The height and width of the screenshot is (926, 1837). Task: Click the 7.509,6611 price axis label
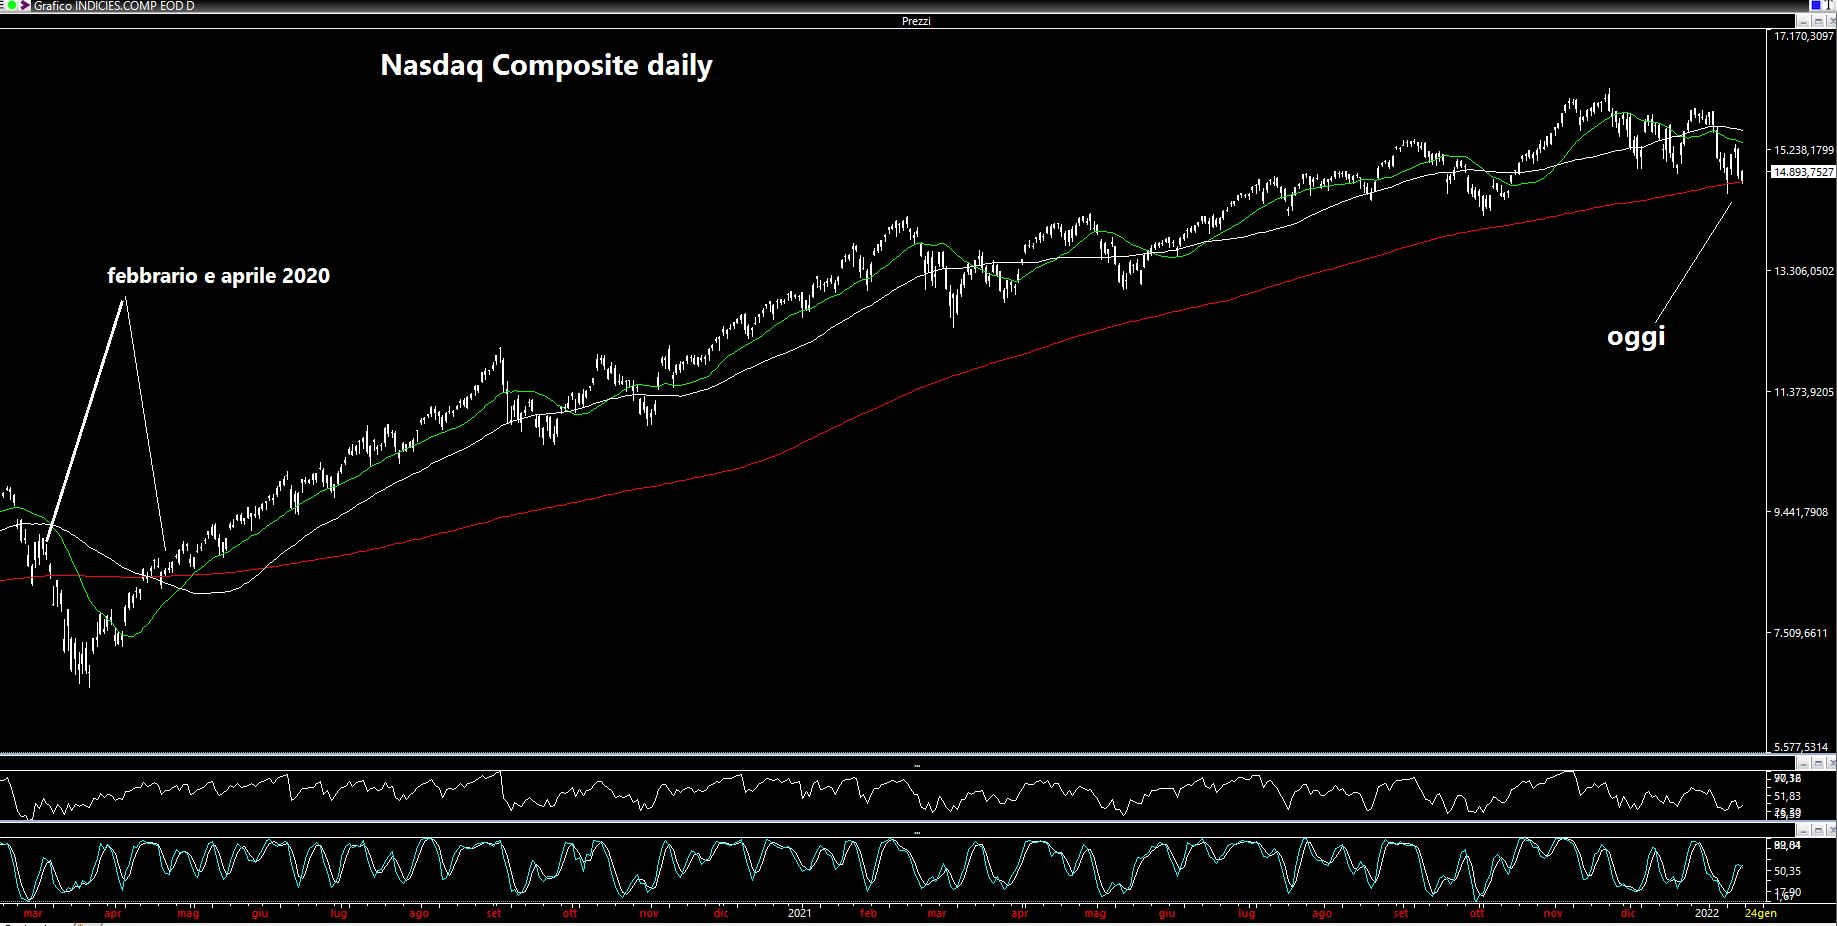point(1801,633)
